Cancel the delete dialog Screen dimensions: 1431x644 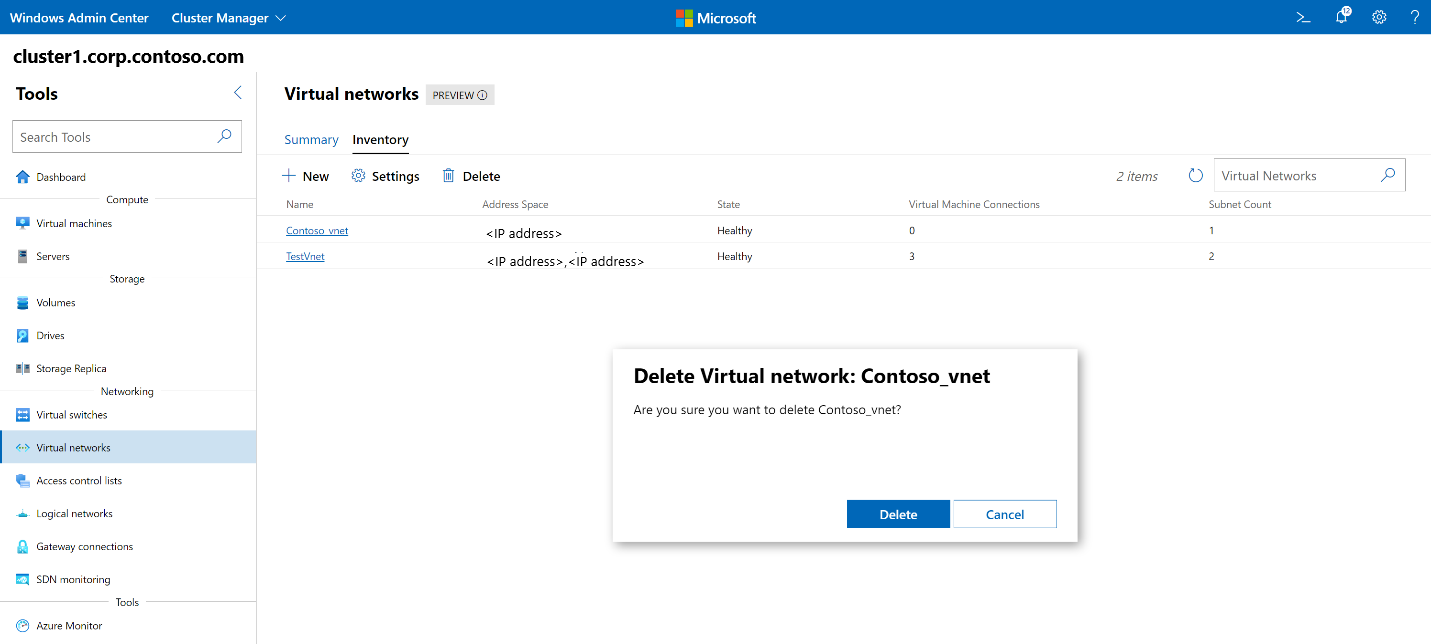(x=1004, y=513)
